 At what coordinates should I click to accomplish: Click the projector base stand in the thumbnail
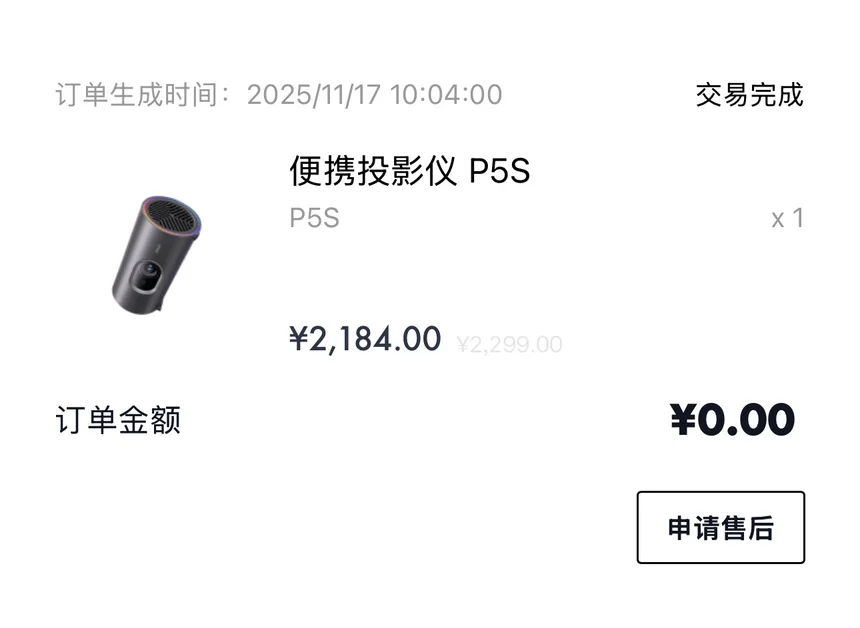click(154, 307)
